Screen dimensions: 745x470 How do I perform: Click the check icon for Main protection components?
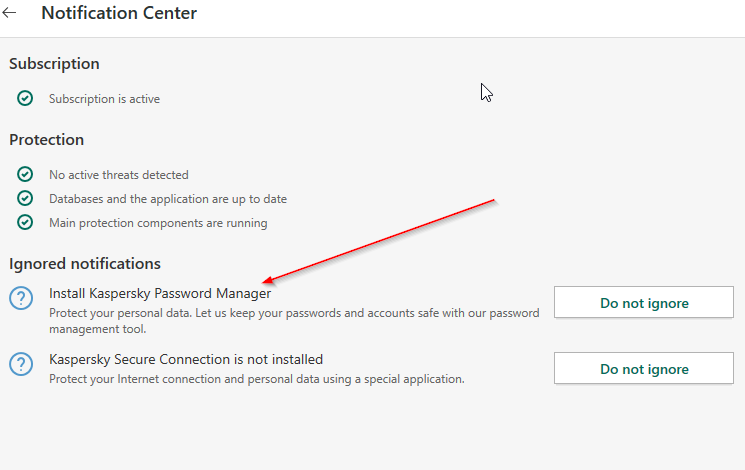coord(25,222)
